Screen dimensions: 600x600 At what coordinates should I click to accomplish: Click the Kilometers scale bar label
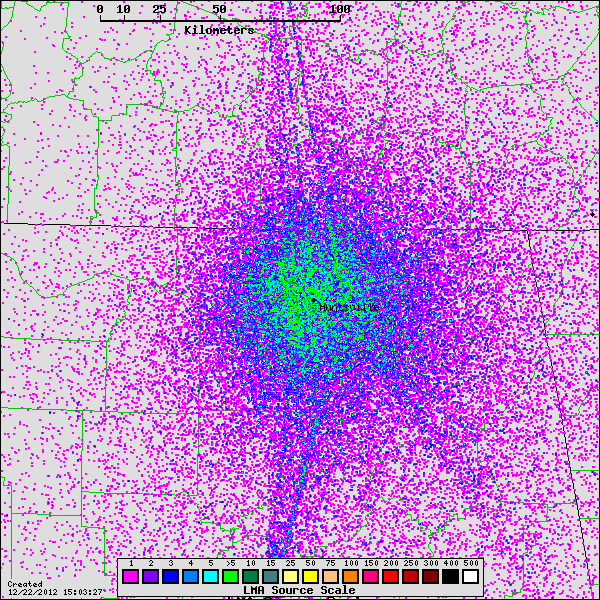point(219,30)
